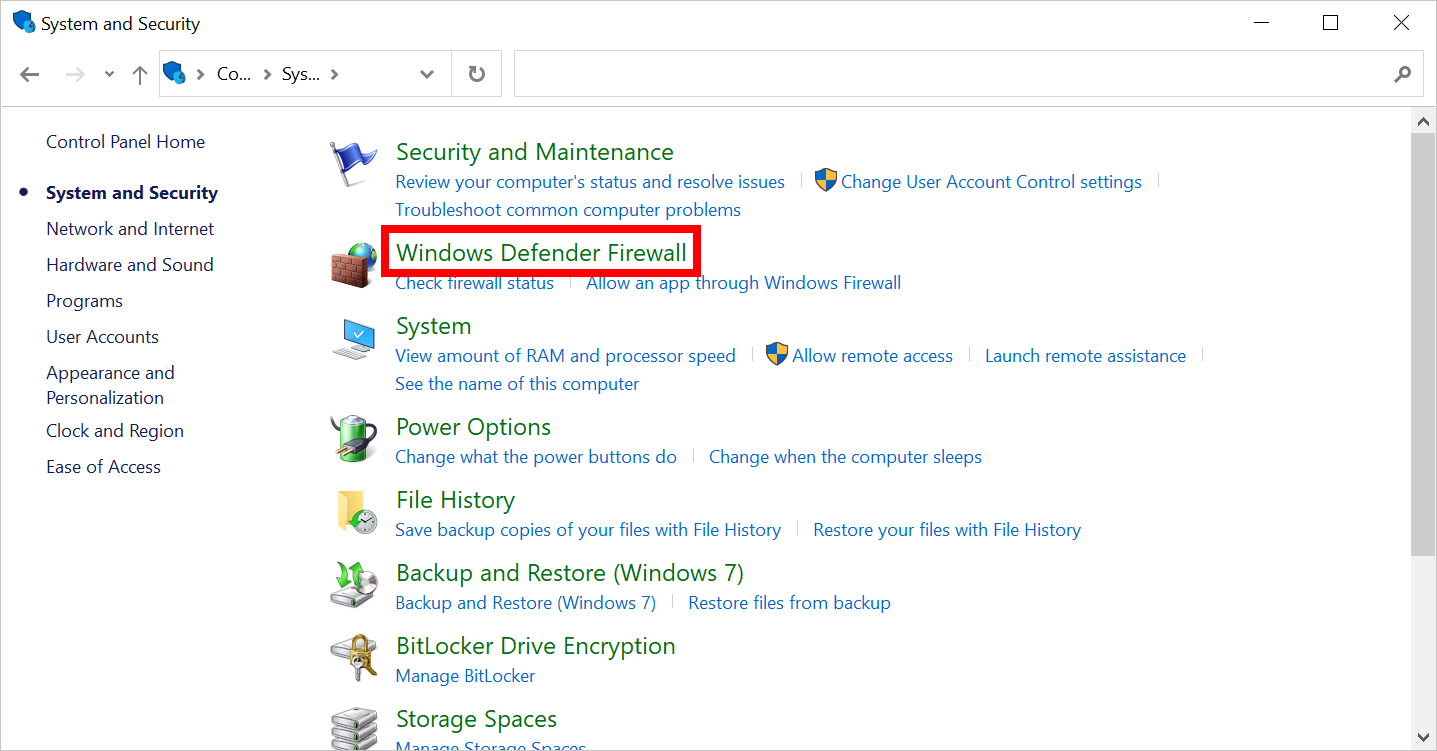The height and width of the screenshot is (751, 1437).
Task: Open Change User Account Control settings
Action: click(990, 182)
